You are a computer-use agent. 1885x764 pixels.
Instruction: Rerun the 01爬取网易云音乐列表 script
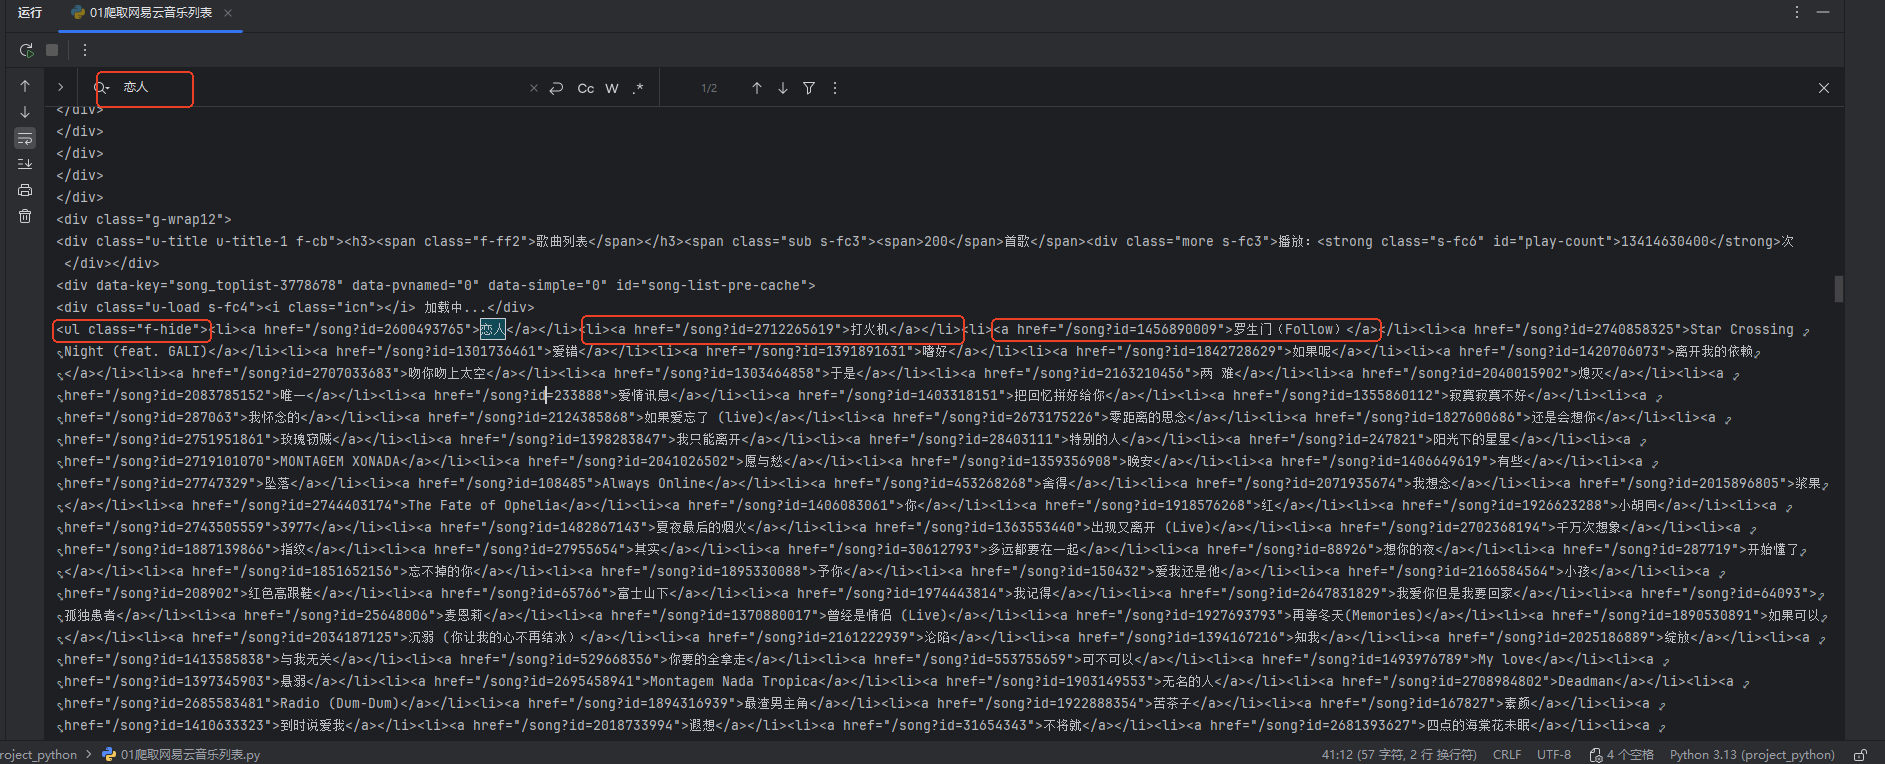(26, 50)
